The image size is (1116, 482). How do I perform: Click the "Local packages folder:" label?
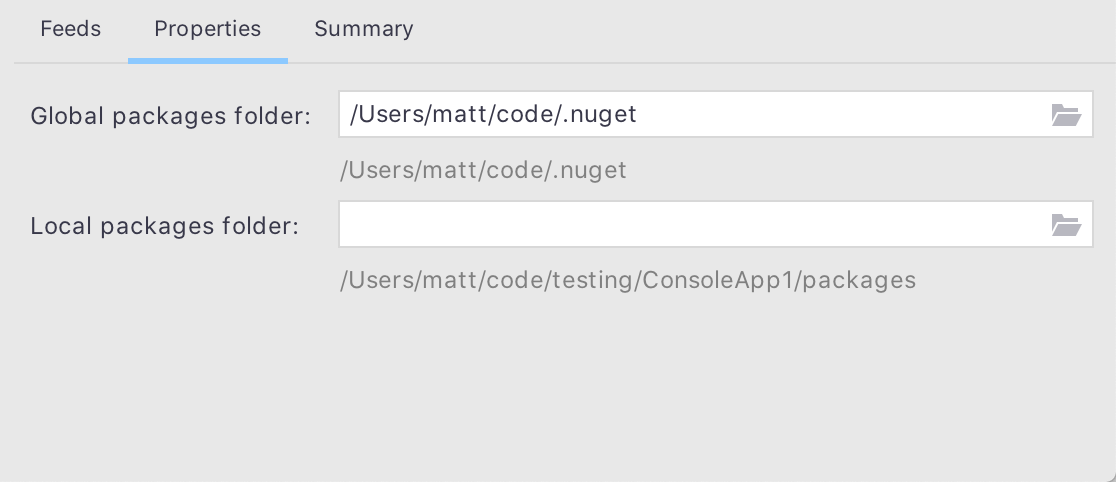pos(164,226)
